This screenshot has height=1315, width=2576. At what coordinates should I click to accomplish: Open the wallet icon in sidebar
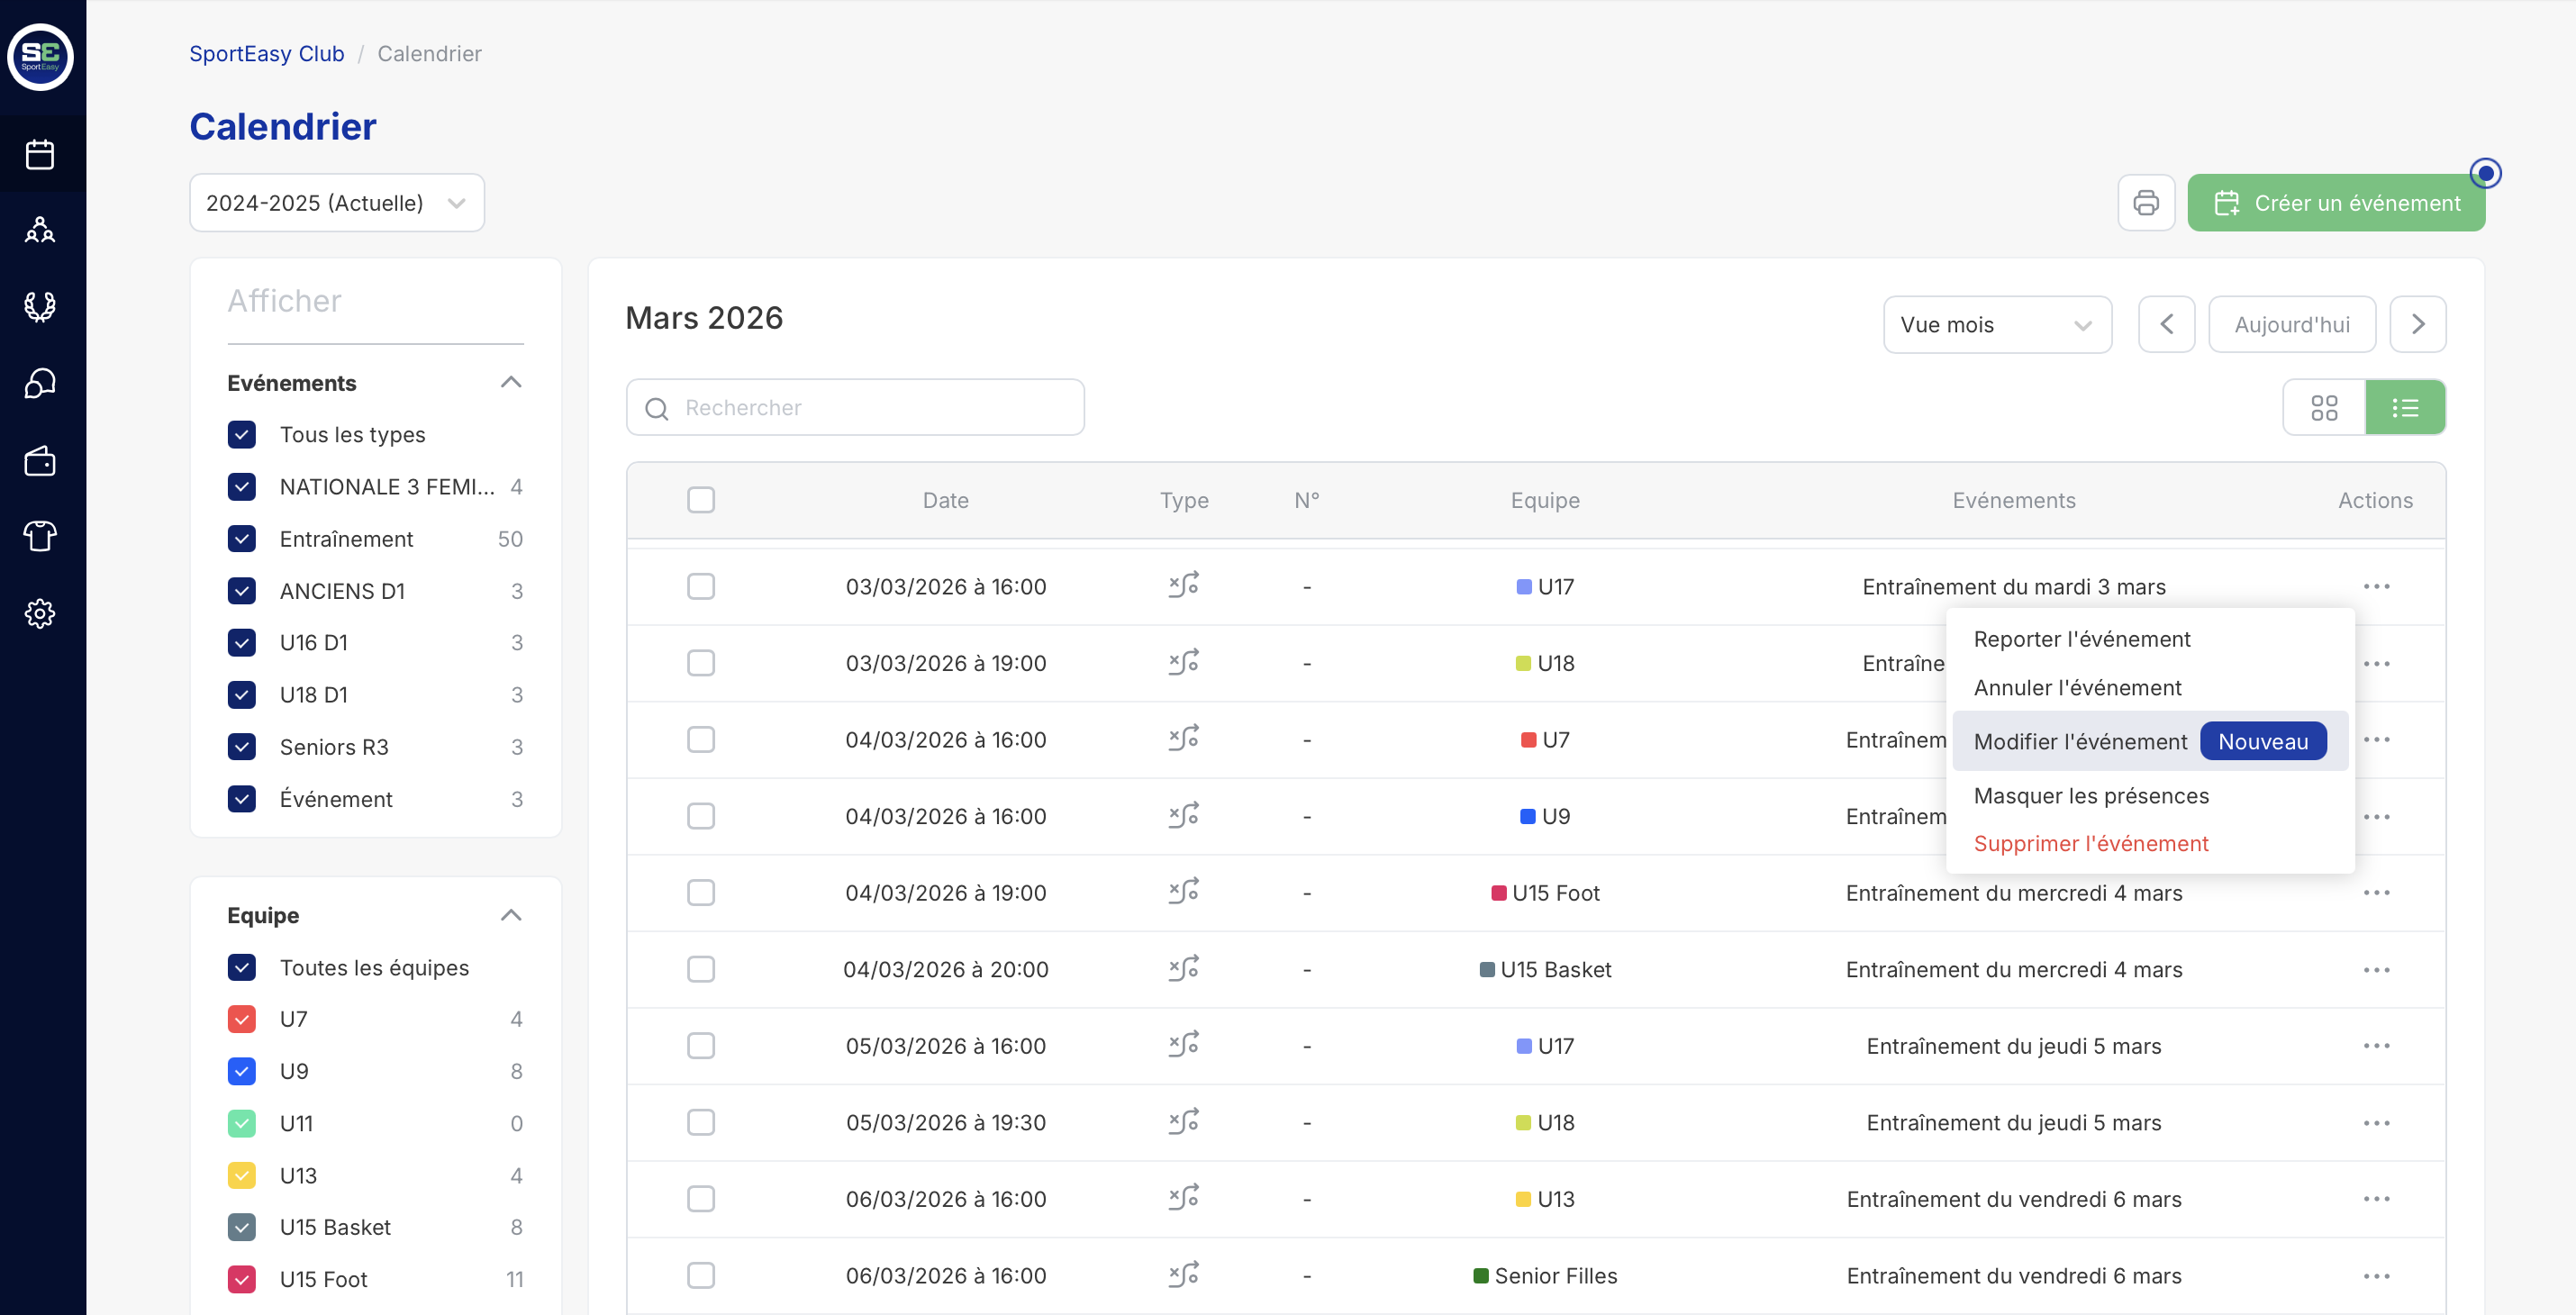(x=40, y=461)
